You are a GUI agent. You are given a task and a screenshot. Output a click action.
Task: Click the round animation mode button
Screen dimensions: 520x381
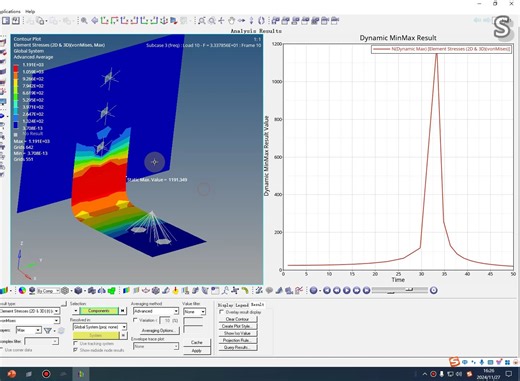click(313, 290)
